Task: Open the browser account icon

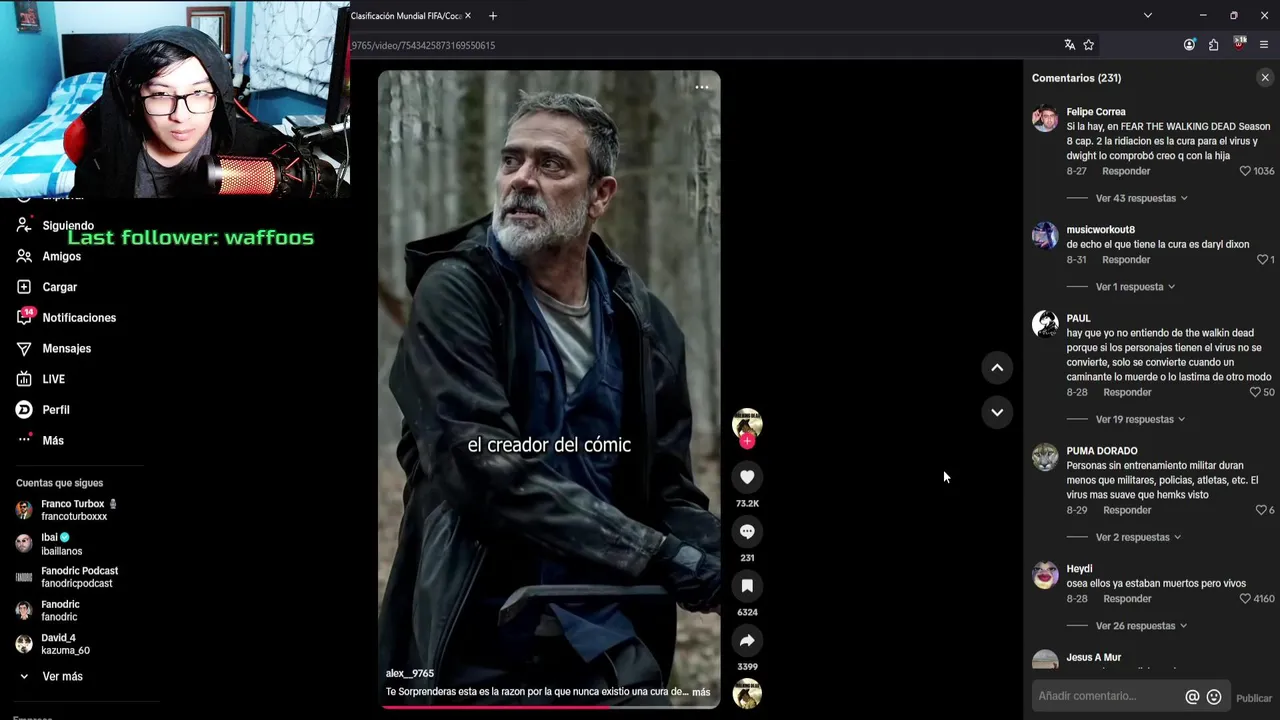Action: pos(1189,45)
